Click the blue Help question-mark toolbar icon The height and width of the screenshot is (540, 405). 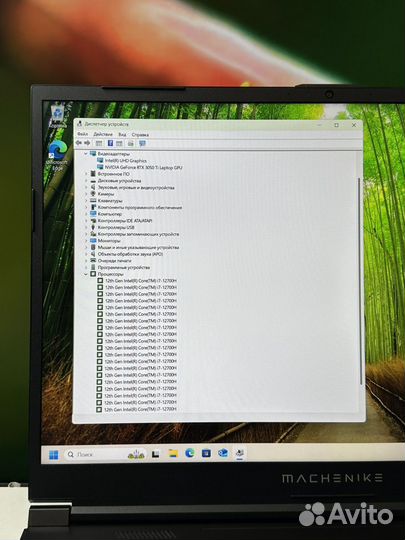point(110,143)
